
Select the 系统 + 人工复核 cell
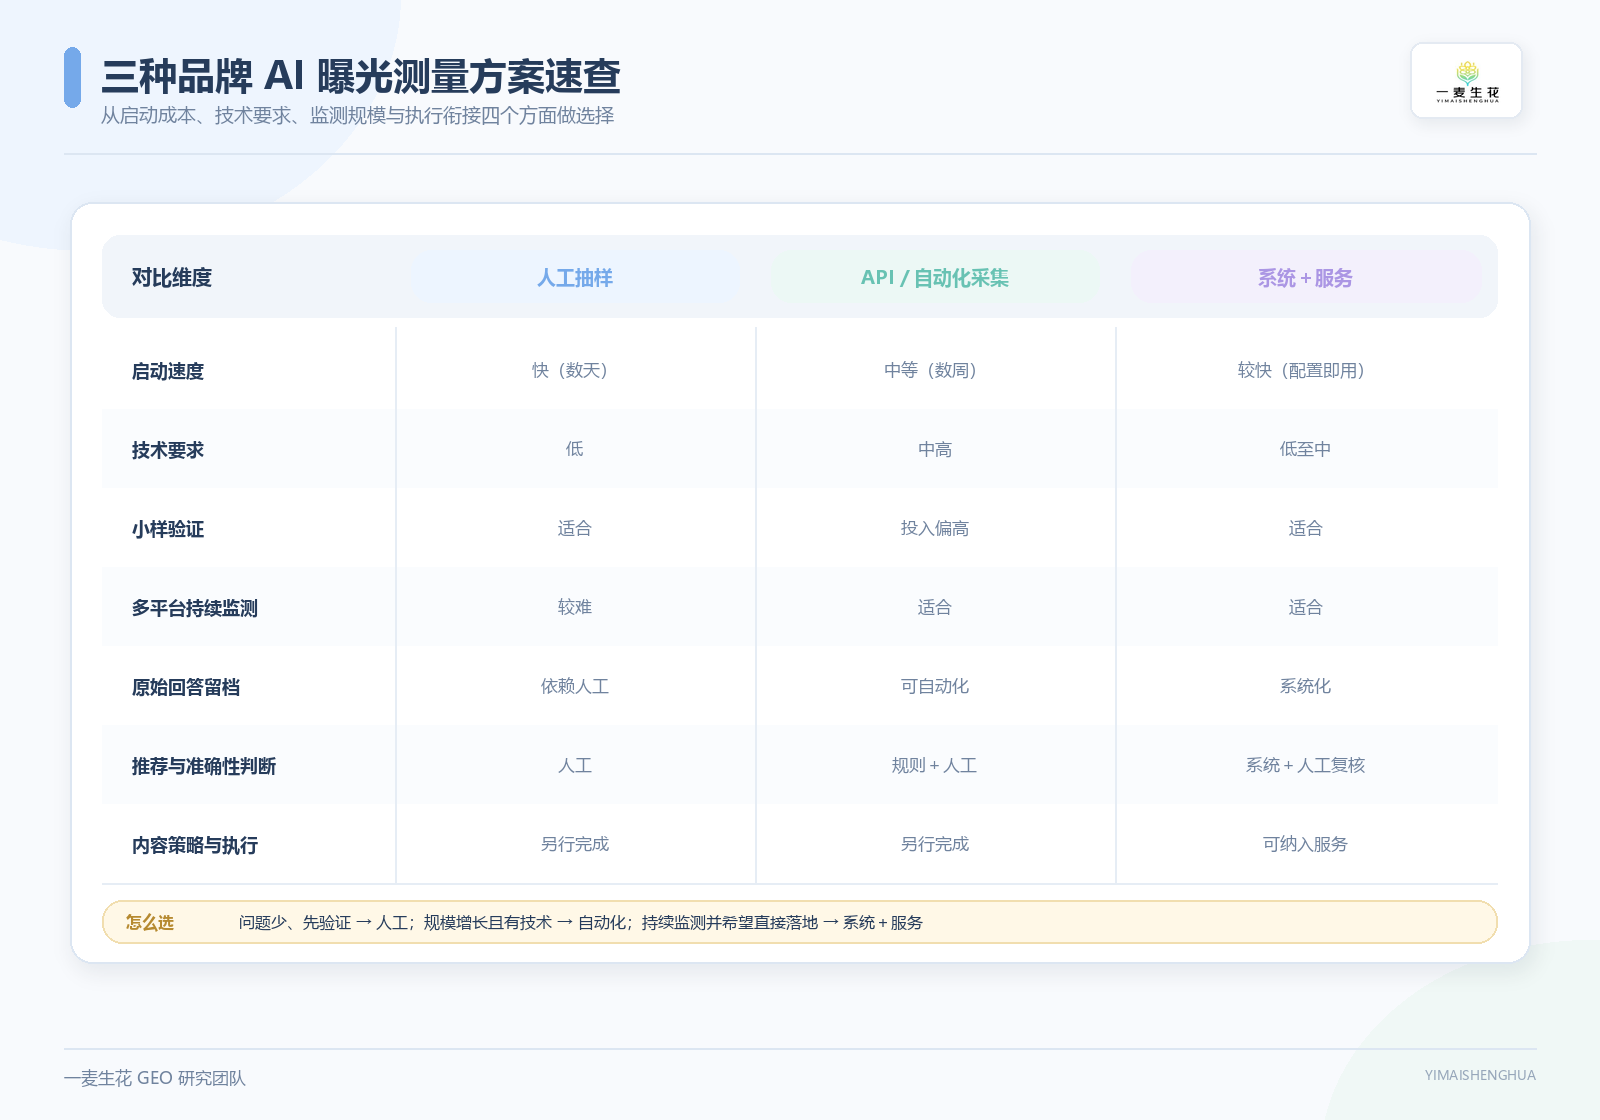tap(1305, 765)
